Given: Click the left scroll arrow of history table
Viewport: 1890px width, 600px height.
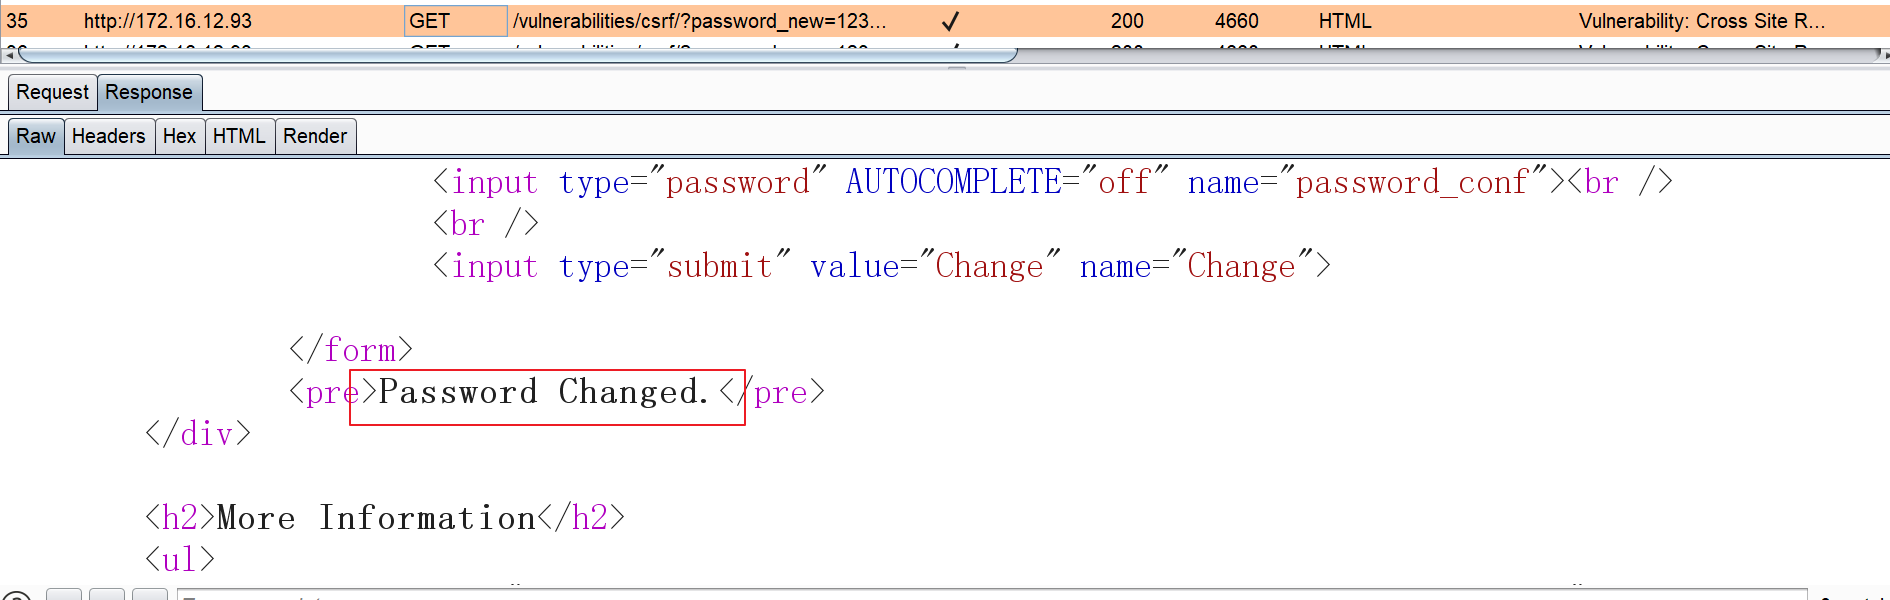Looking at the screenshot, I should [x=9, y=55].
